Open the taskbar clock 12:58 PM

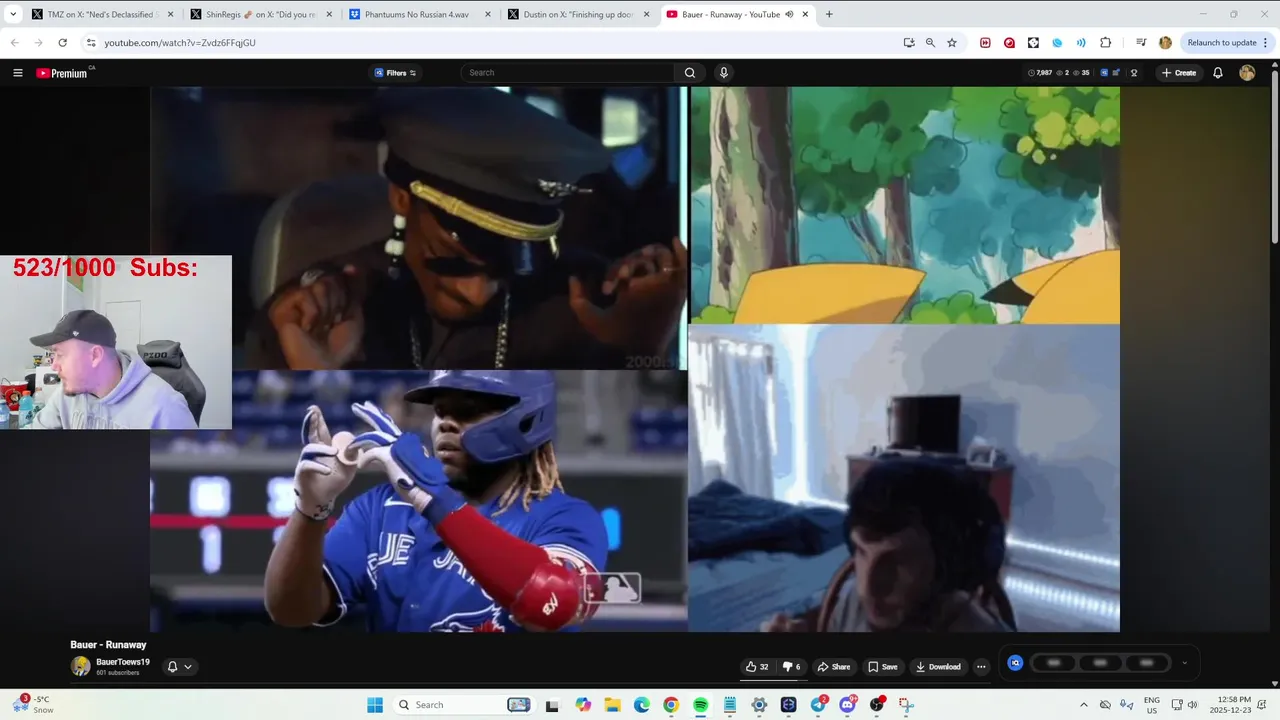click(1230, 705)
